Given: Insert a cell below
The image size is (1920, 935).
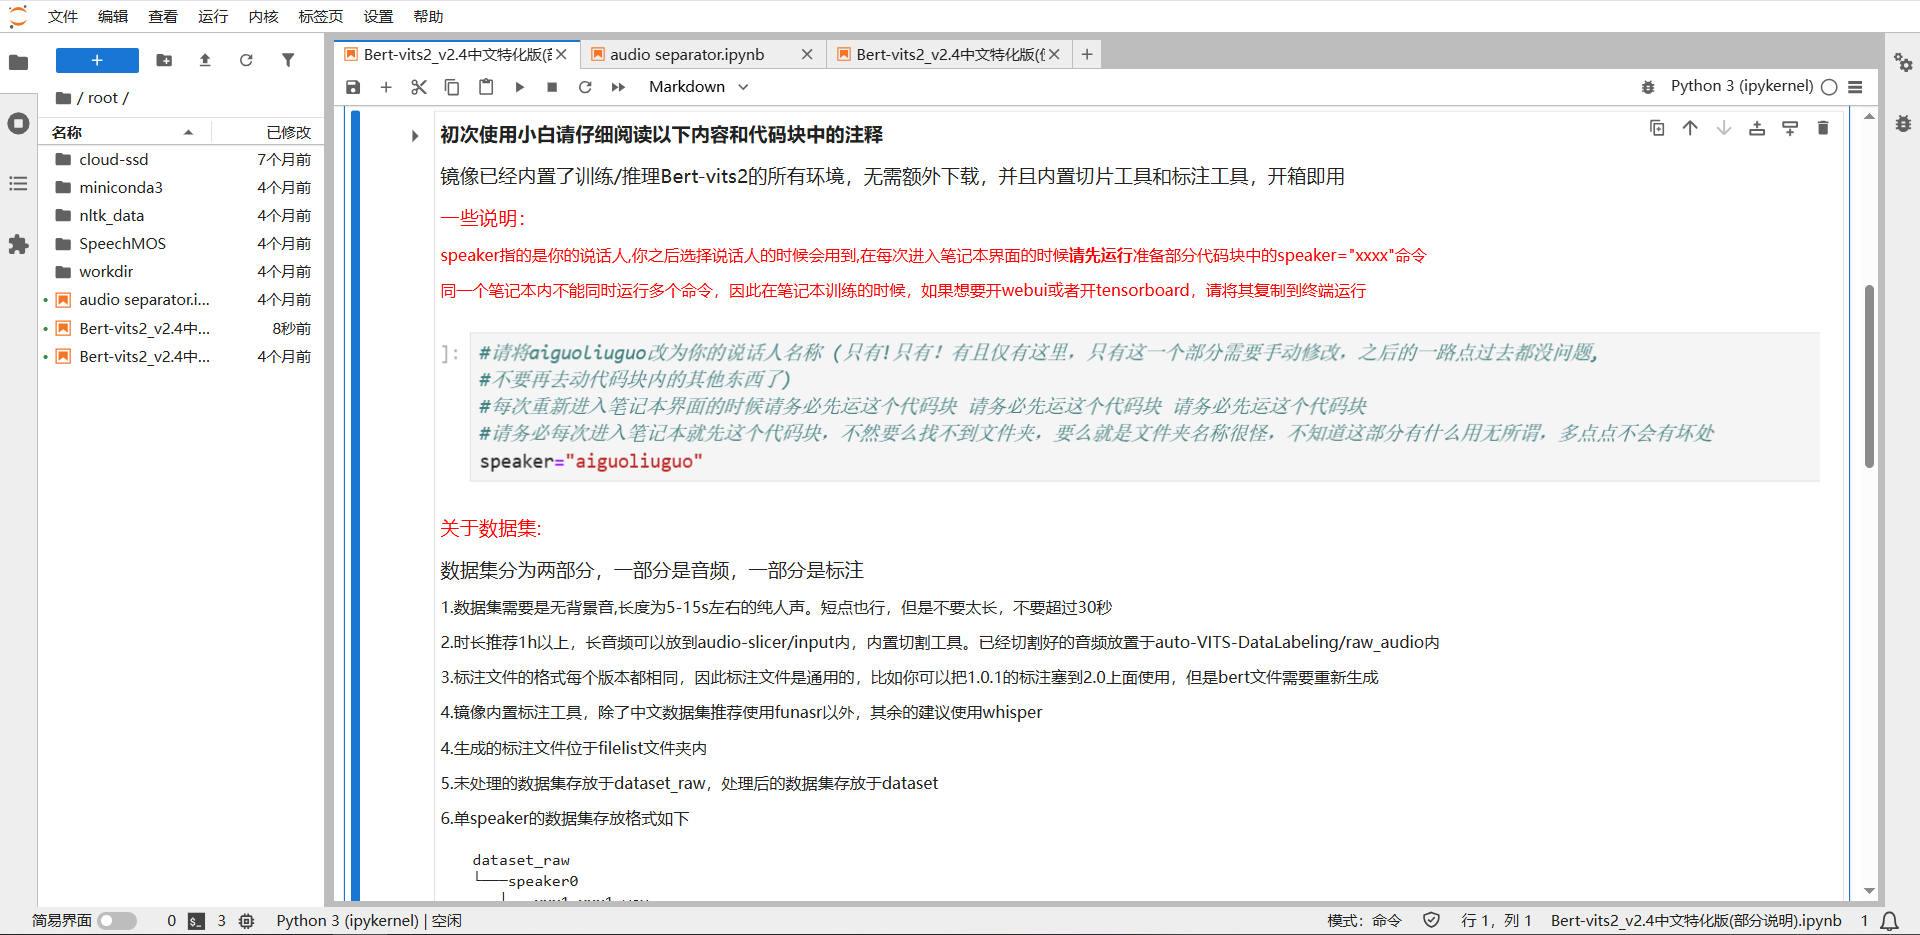Looking at the screenshot, I should point(386,87).
